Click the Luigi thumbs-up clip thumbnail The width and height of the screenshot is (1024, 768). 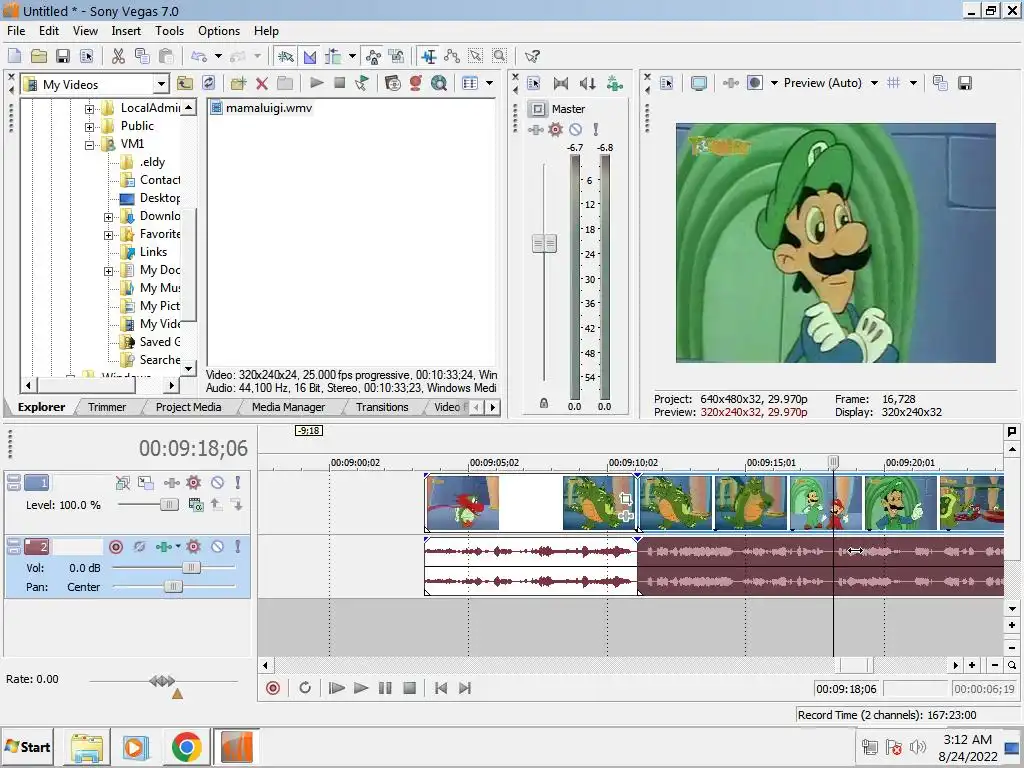(901, 502)
